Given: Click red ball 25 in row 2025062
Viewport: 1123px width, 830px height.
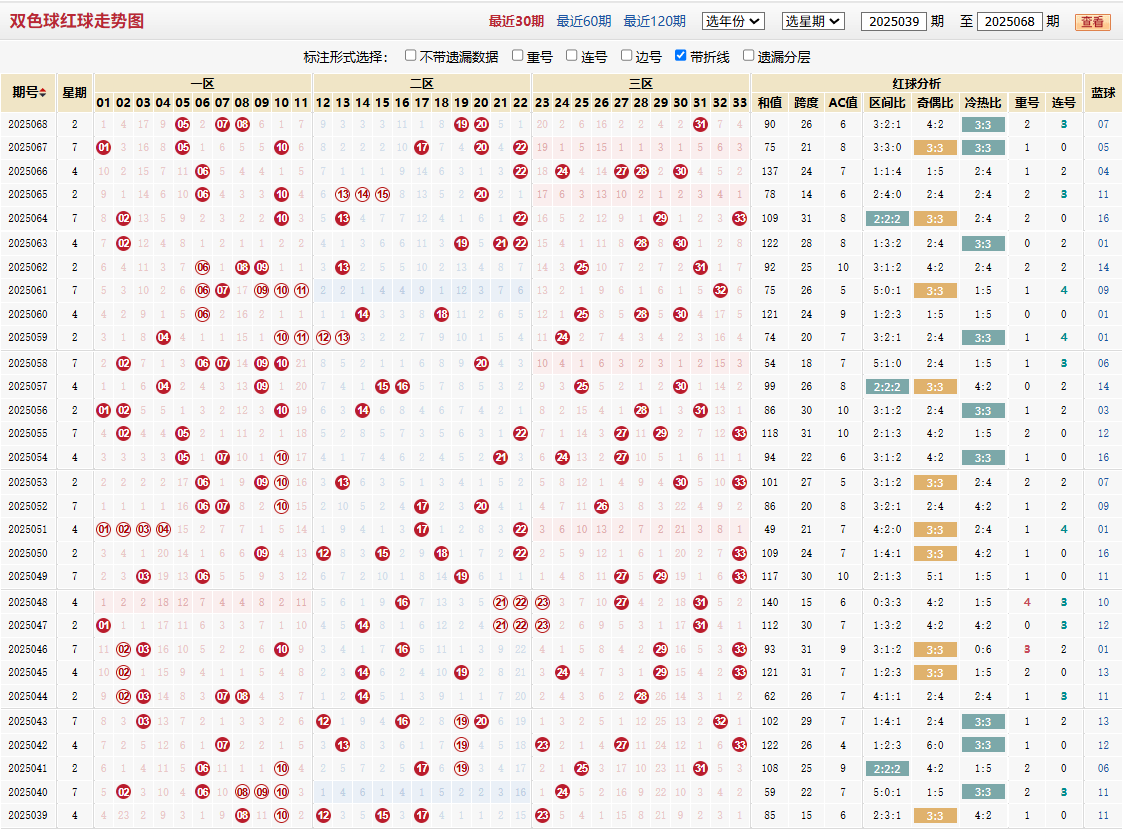Looking at the screenshot, I should (582, 267).
